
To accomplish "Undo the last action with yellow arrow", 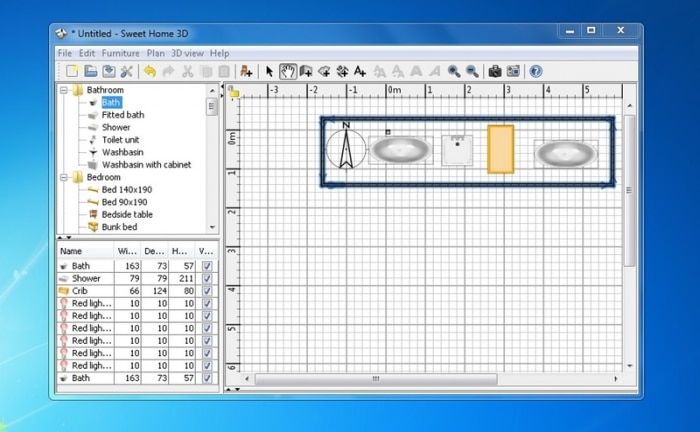I will pos(150,71).
